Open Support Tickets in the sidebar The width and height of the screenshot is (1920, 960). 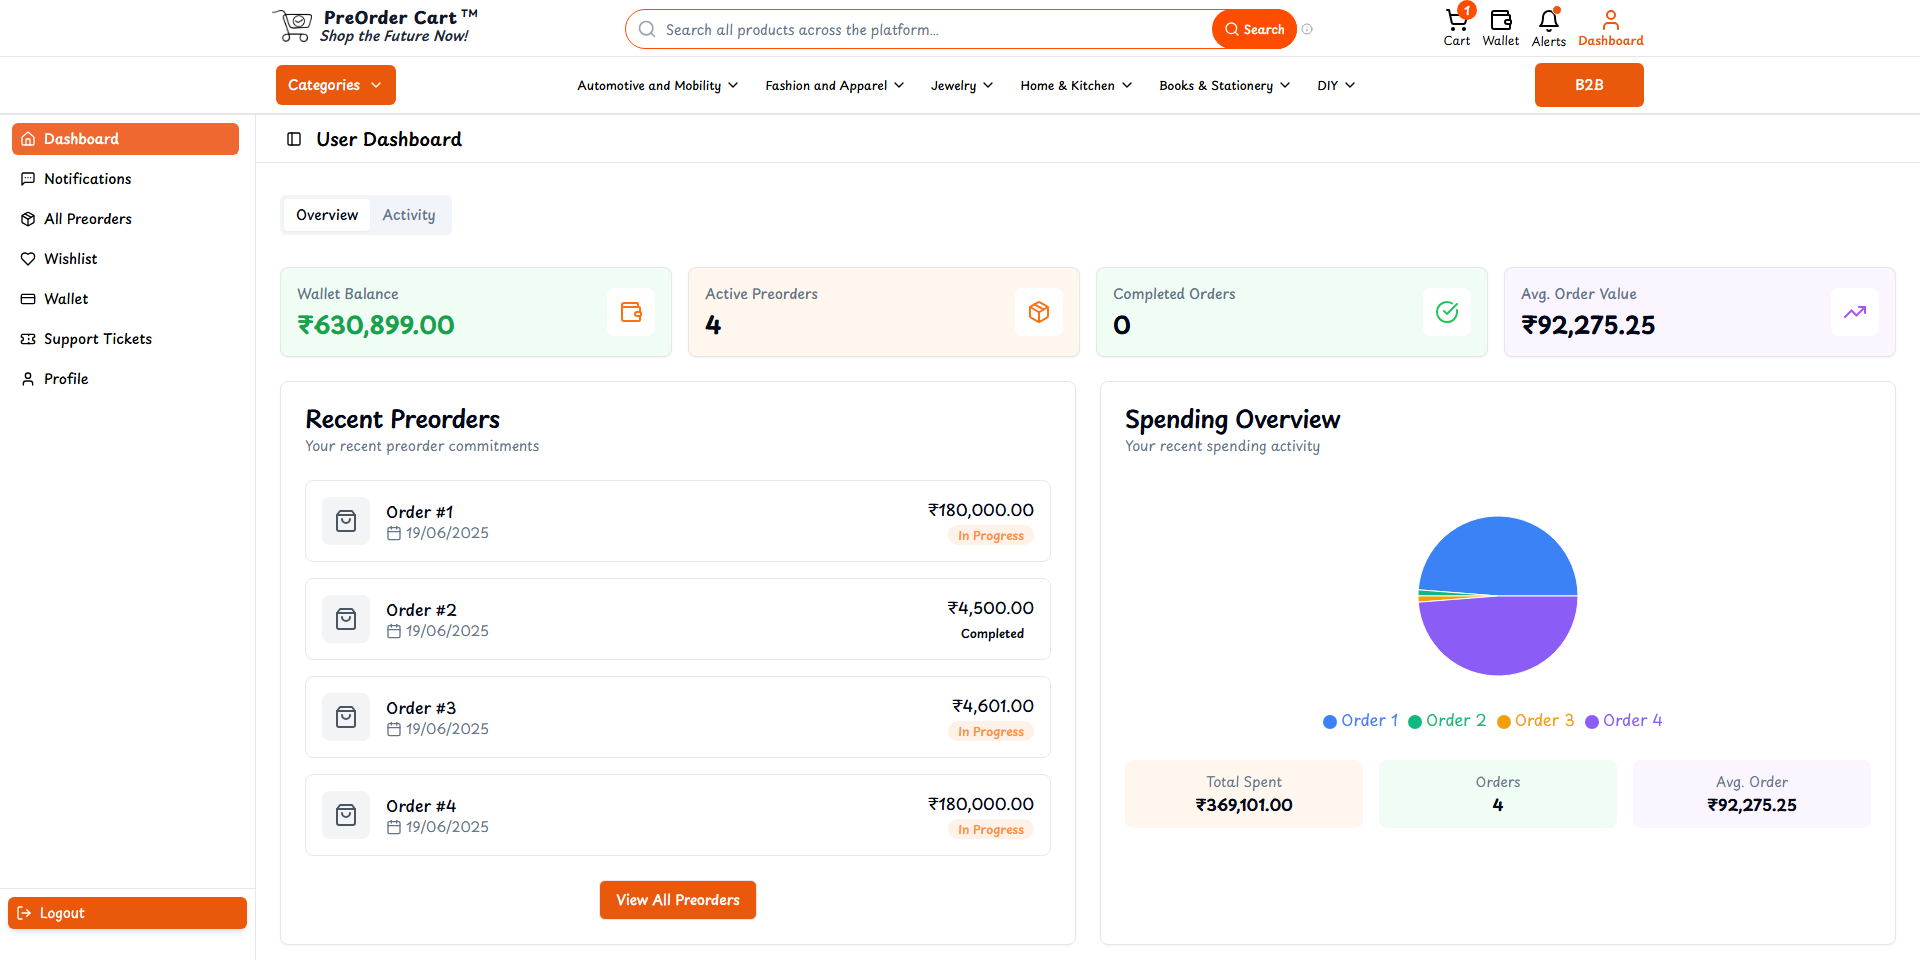click(98, 339)
